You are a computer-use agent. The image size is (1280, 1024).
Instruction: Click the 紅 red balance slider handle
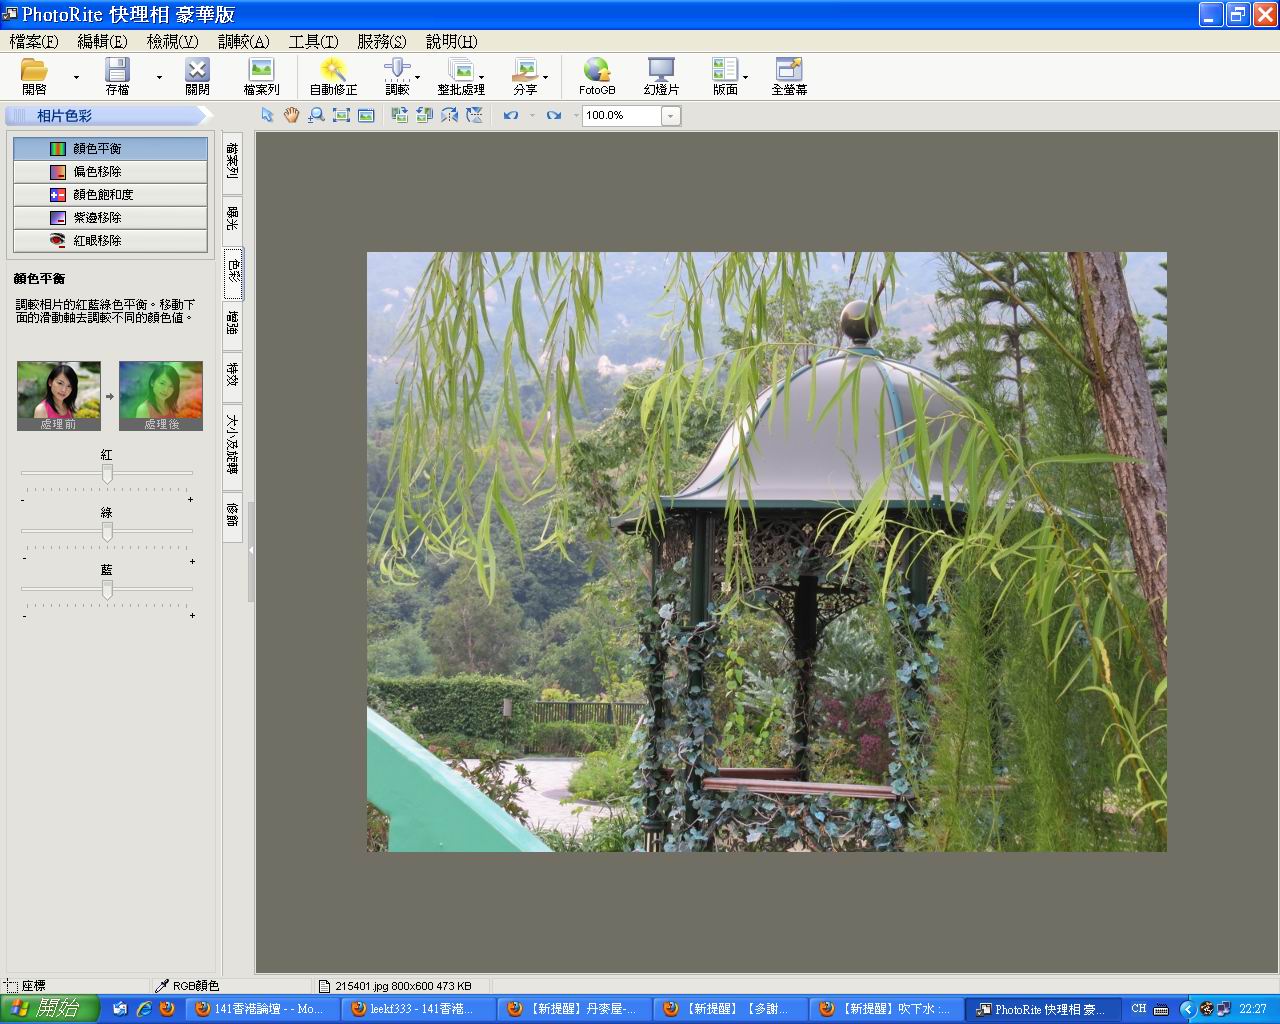(x=107, y=474)
